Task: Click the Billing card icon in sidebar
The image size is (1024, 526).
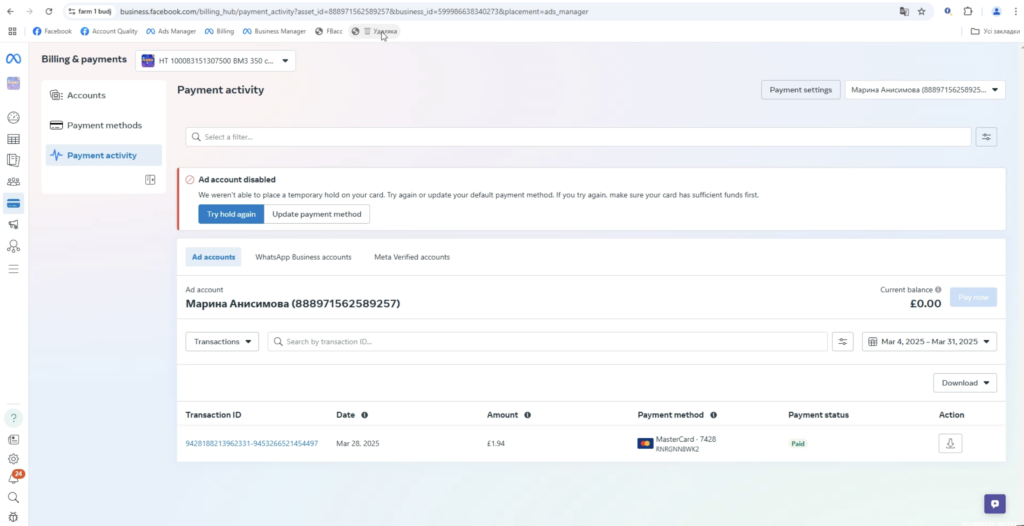Action: (x=13, y=203)
